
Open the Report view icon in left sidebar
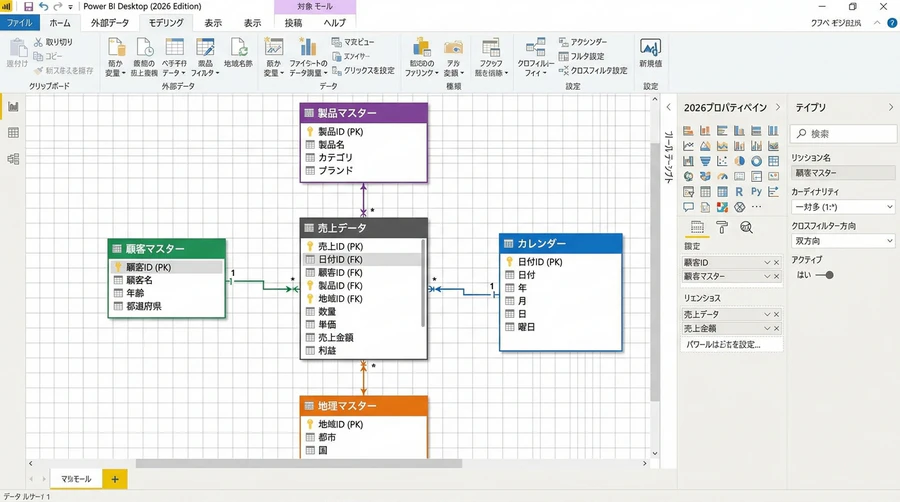[x=13, y=107]
